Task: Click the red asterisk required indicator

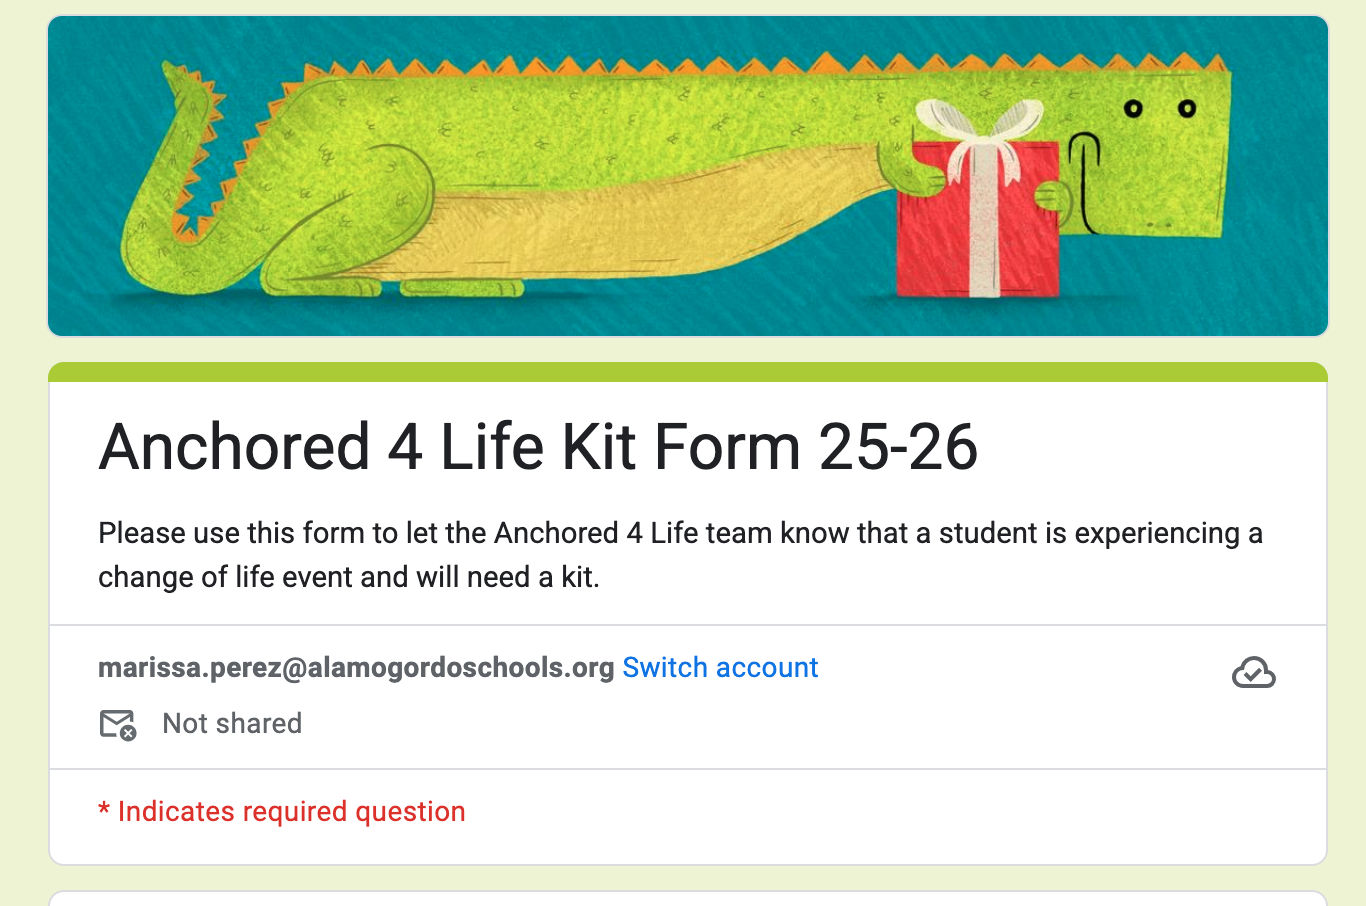Action: coord(104,811)
